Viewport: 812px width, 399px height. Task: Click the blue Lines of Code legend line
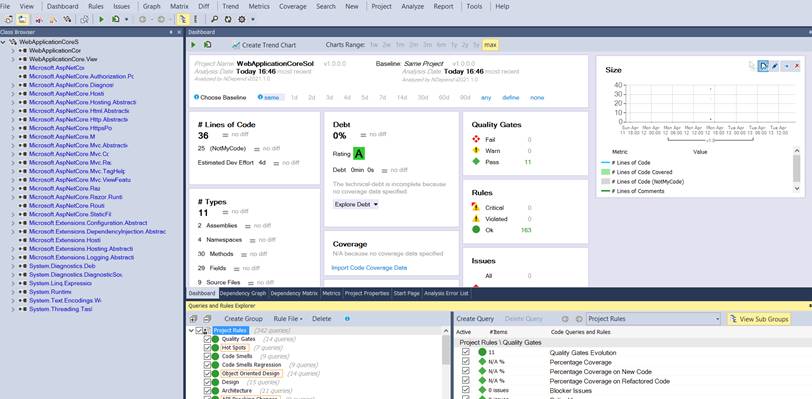point(605,163)
